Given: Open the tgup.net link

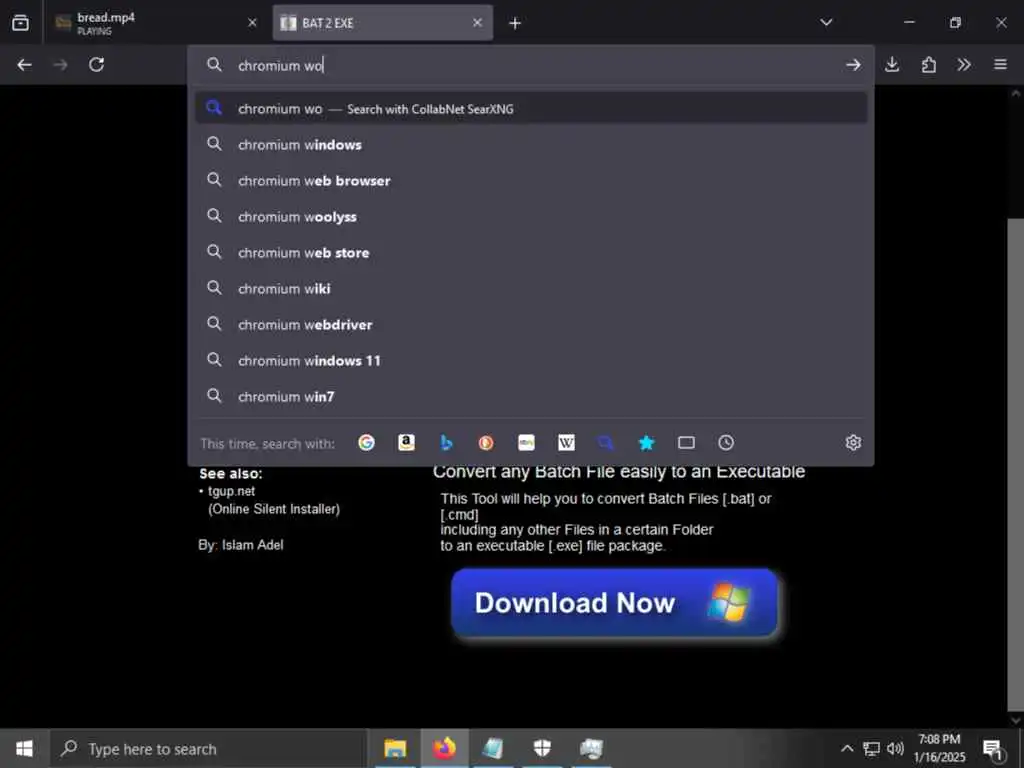Looking at the screenshot, I should (x=231, y=491).
